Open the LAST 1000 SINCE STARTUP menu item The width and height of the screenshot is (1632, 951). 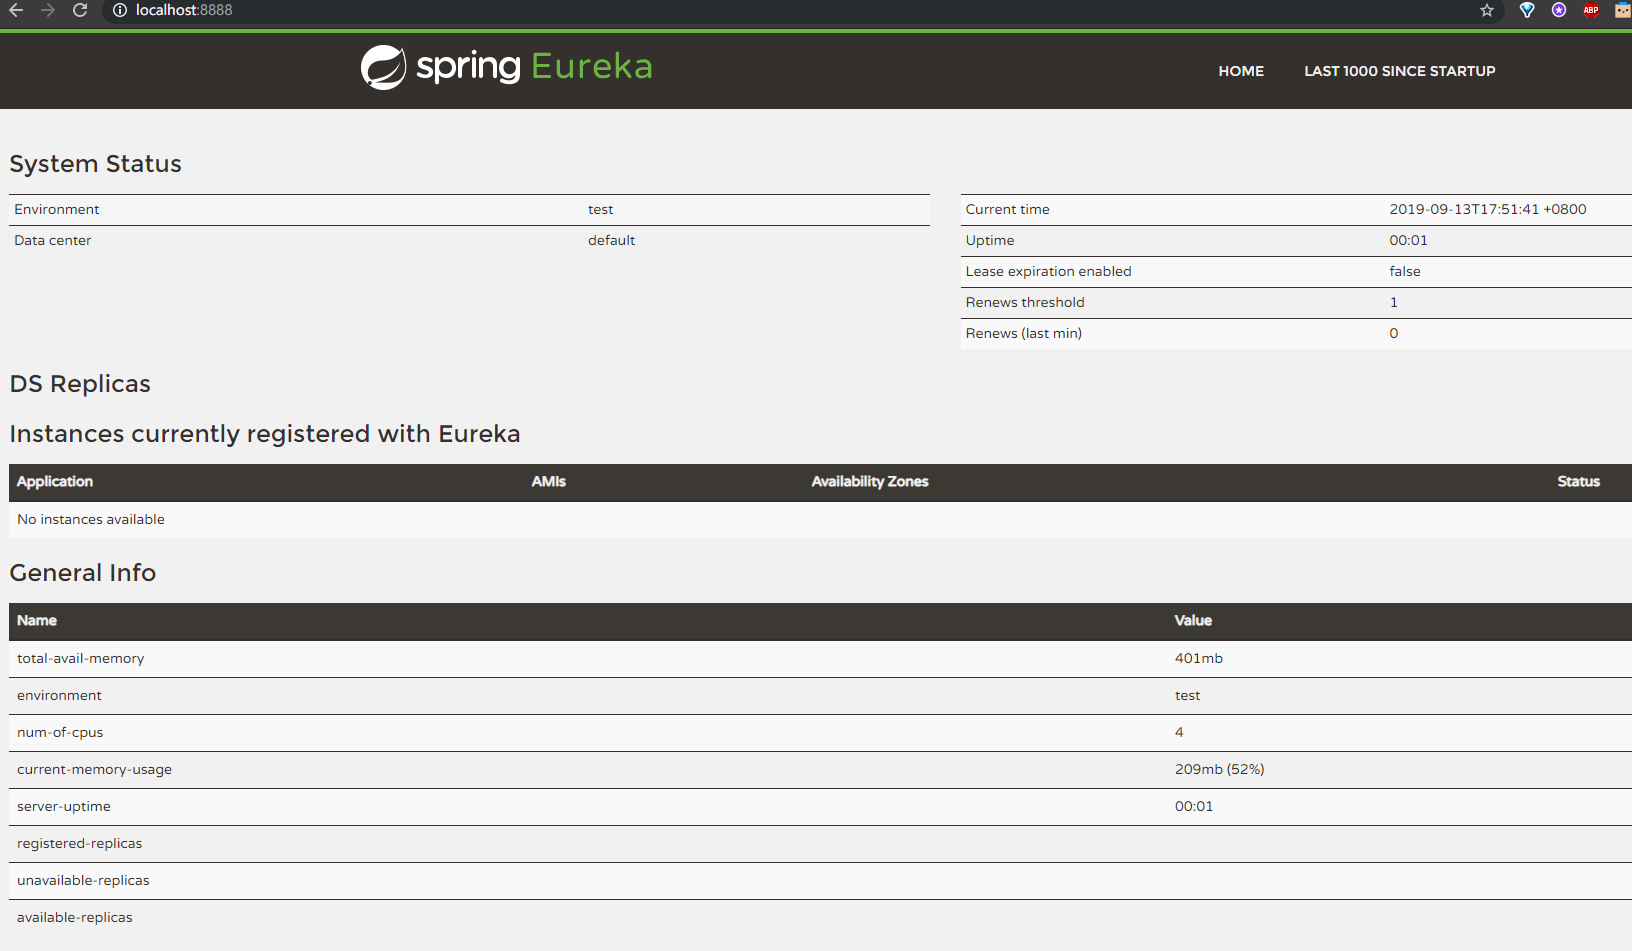pyautogui.click(x=1400, y=71)
